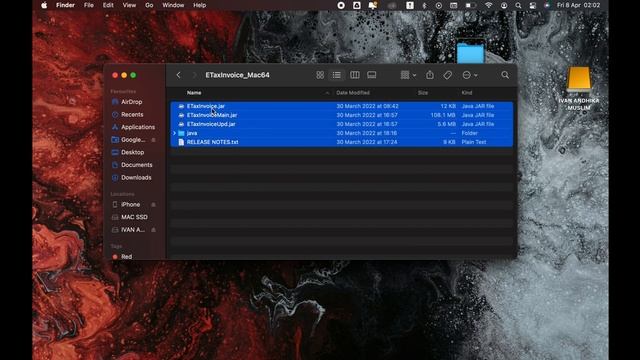Select IVAN A... drive in sidebar

tap(133, 230)
